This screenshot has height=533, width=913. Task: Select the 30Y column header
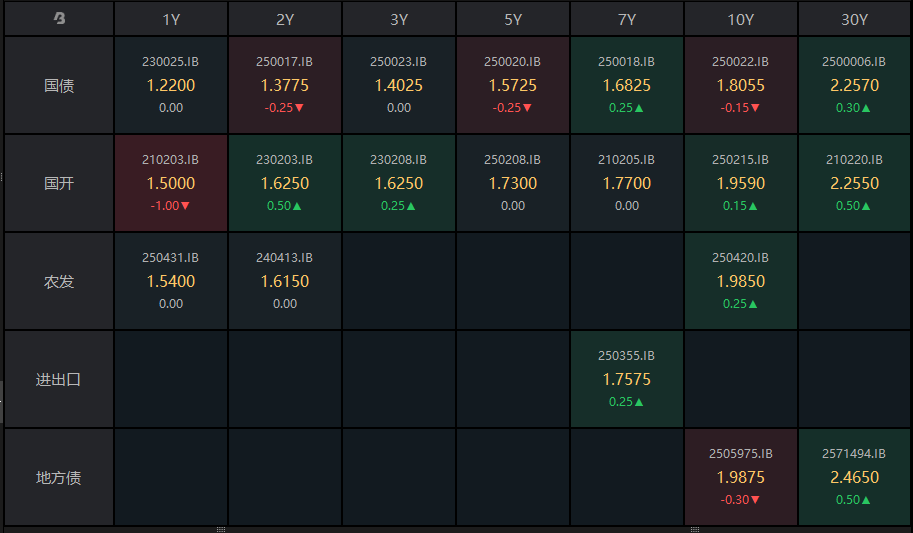point(854,19)
